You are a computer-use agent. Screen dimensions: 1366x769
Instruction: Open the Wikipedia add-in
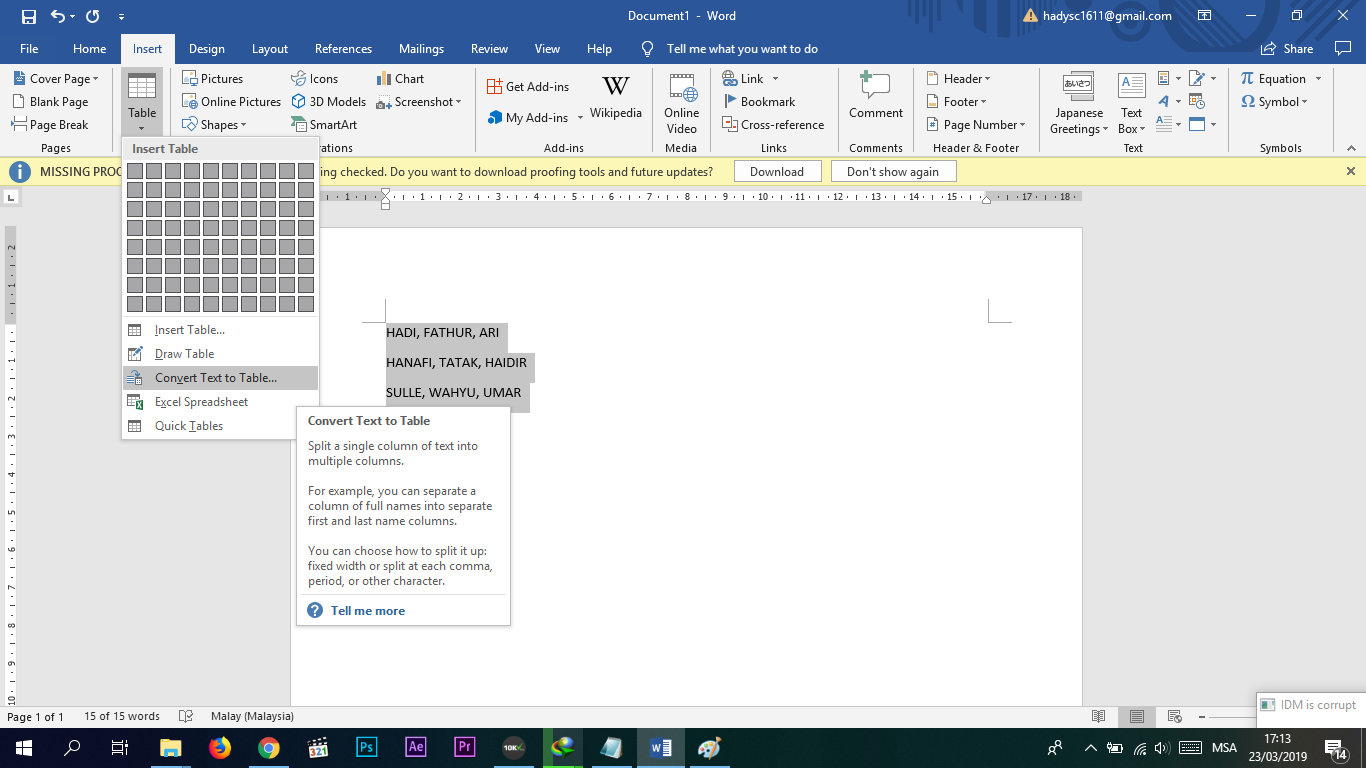point(615,101)
